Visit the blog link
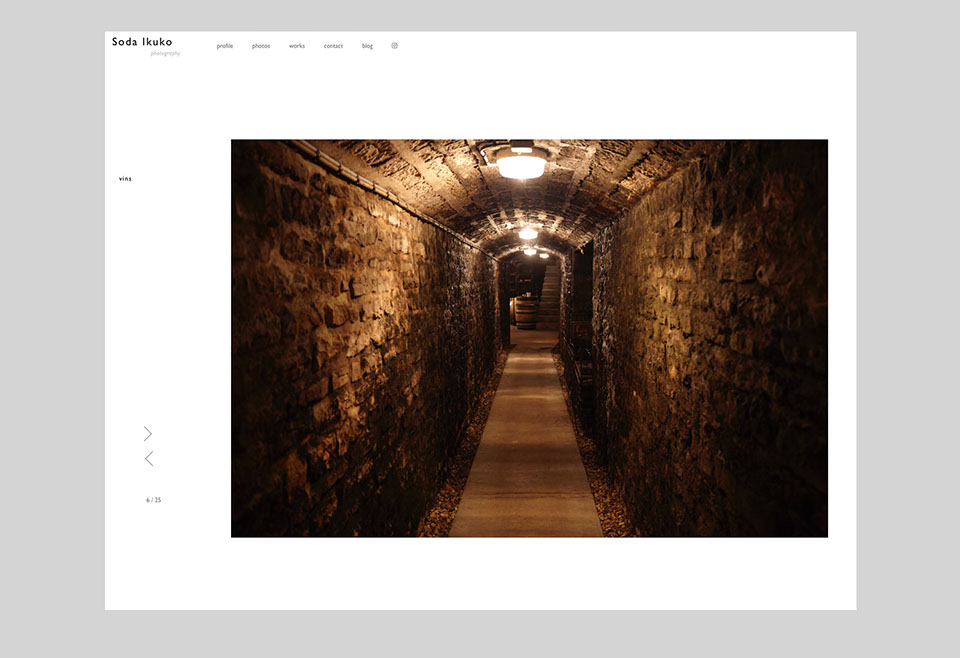Screen dimensions: 960x658 367,46
